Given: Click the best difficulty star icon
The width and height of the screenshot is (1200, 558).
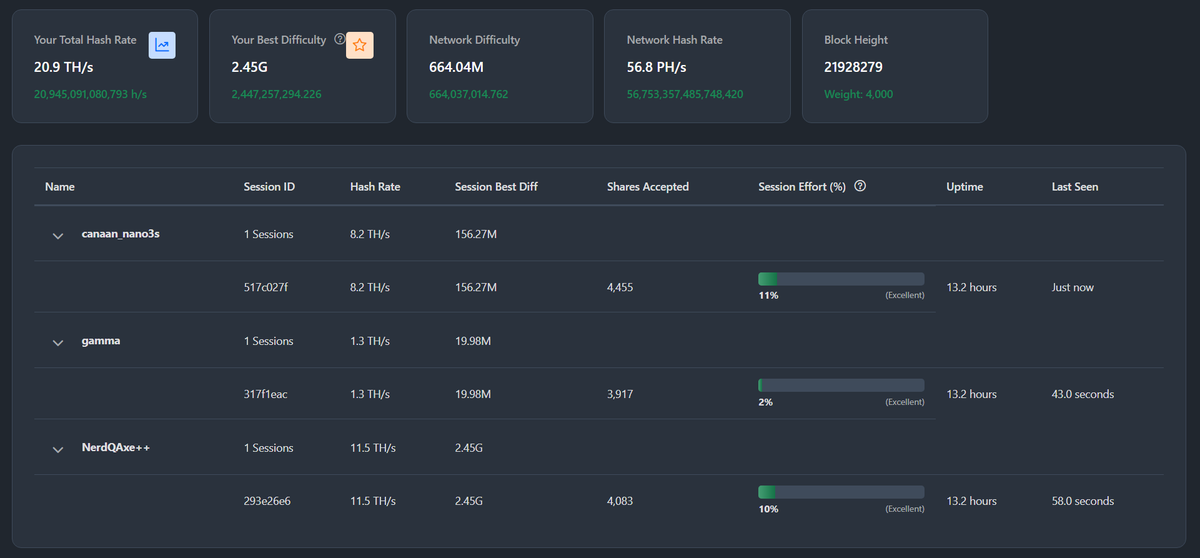Looking at the screenshot, I should pos(360,45).
